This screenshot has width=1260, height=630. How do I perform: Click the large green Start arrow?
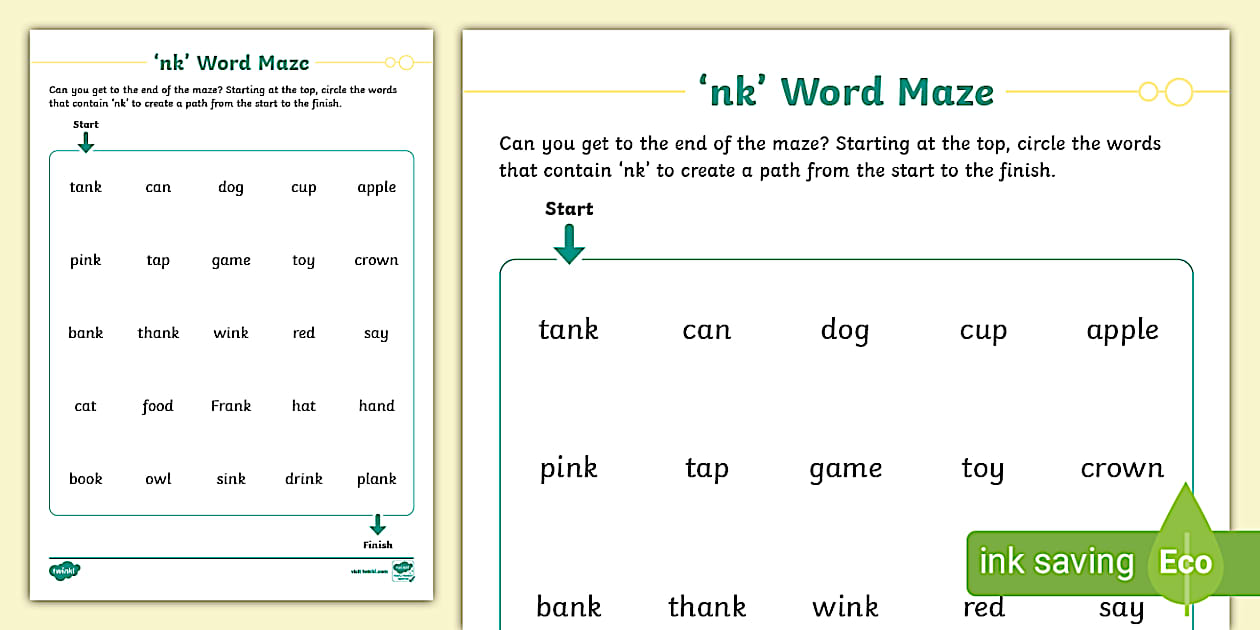pyautogui.click(x=569, y=244)
